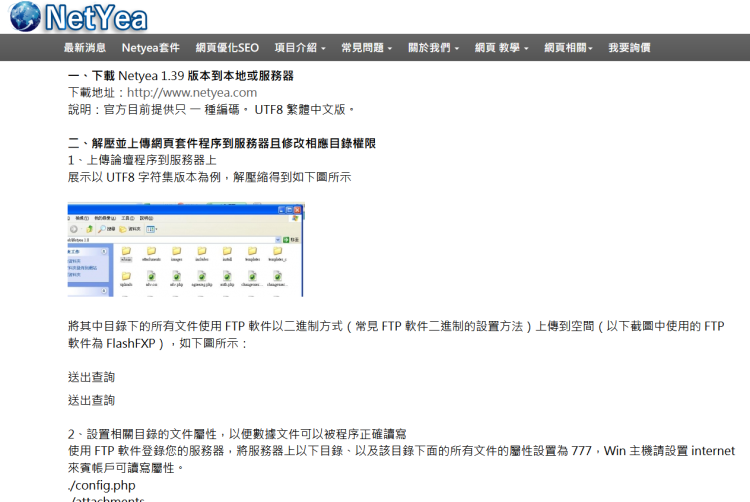Click the NetYea globe logo
The image size is (750, 502).
(x=25, y=17)
